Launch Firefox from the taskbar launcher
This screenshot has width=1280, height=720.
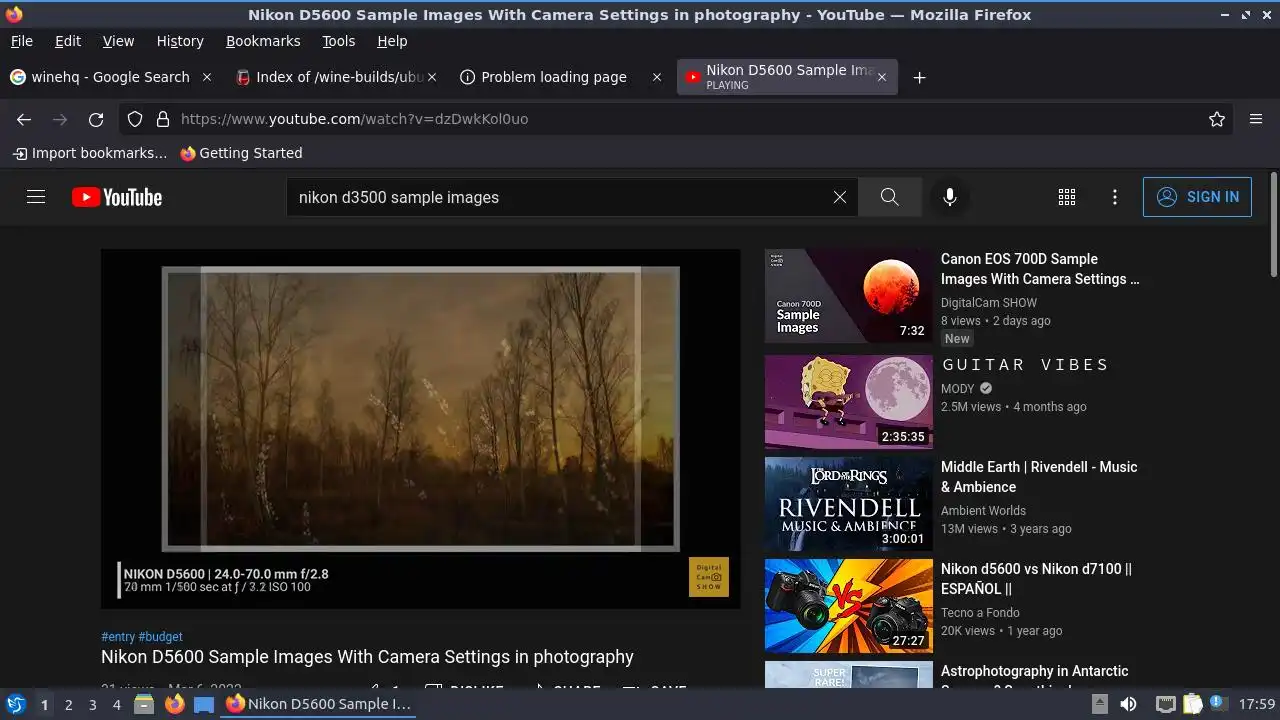point(174,704)
